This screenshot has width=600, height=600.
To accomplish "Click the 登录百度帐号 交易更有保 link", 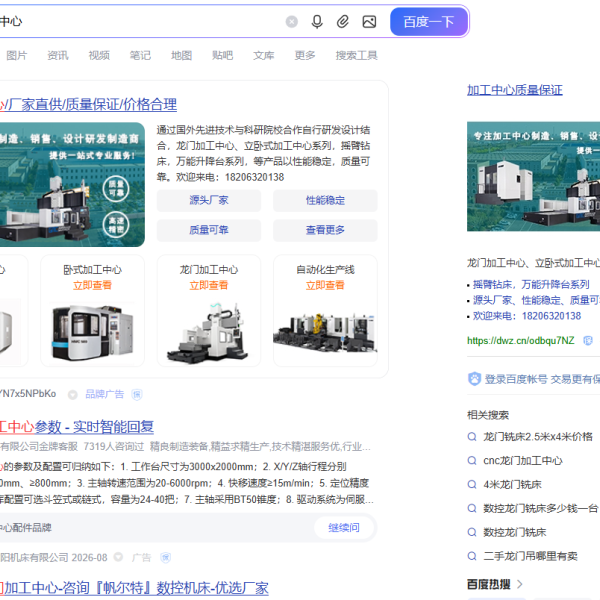I will coord(542,379).
